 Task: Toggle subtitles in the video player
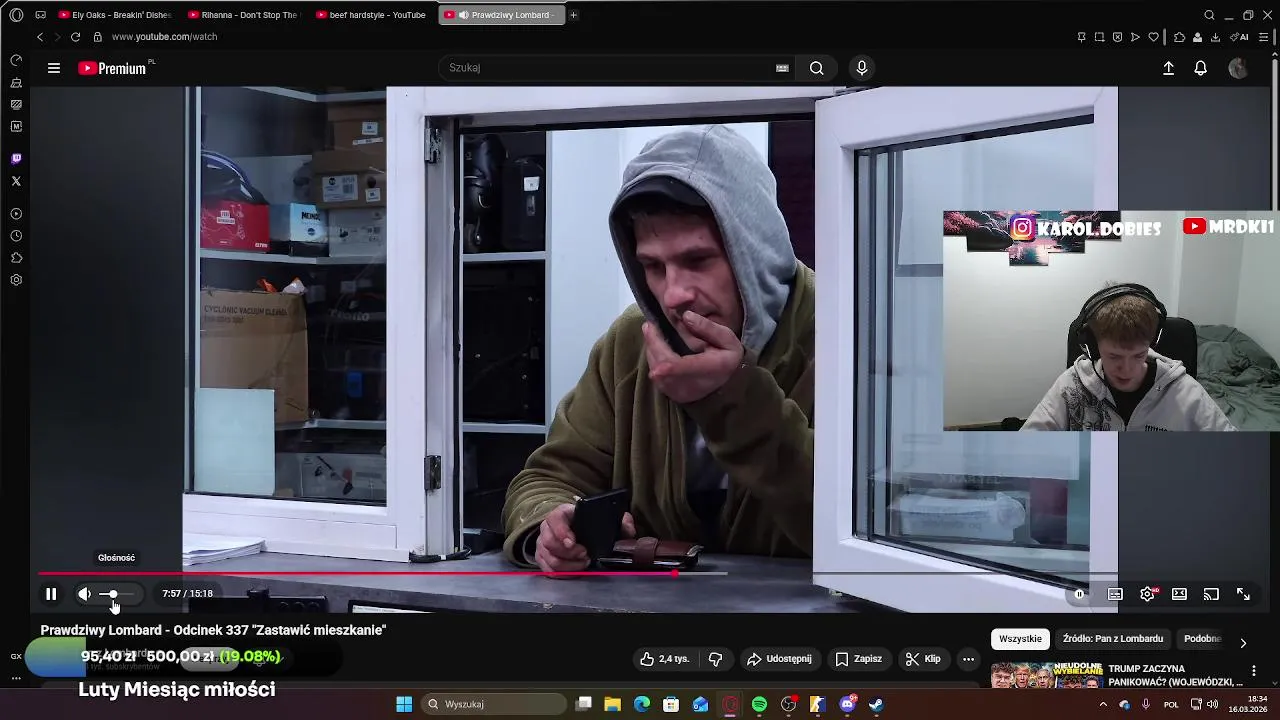coord(1115,594)
